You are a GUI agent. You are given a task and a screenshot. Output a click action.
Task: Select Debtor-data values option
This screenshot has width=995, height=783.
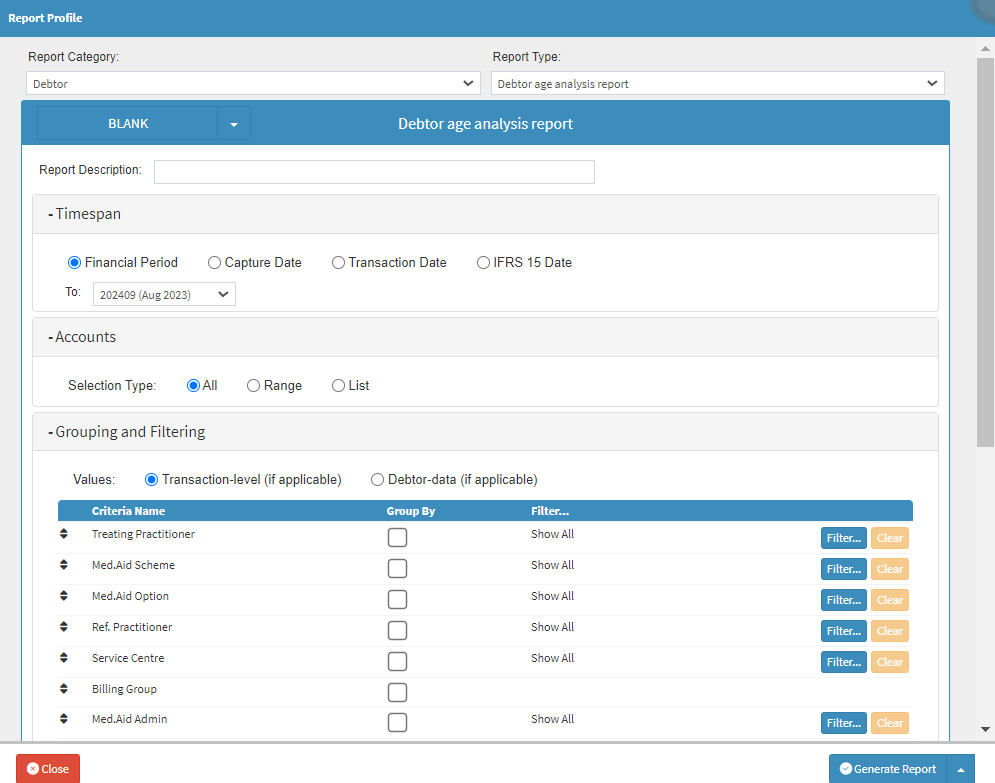377,480
